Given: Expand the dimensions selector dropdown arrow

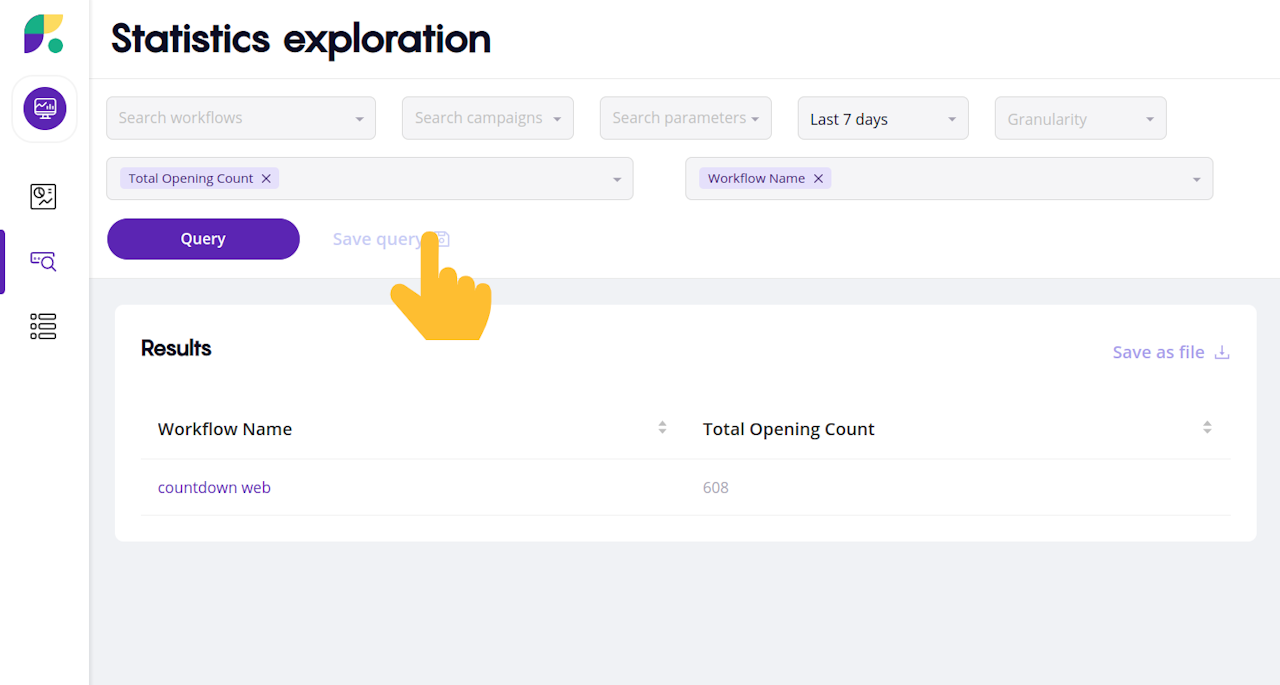Looking at the screenshot, I should tap(1197, 179).
